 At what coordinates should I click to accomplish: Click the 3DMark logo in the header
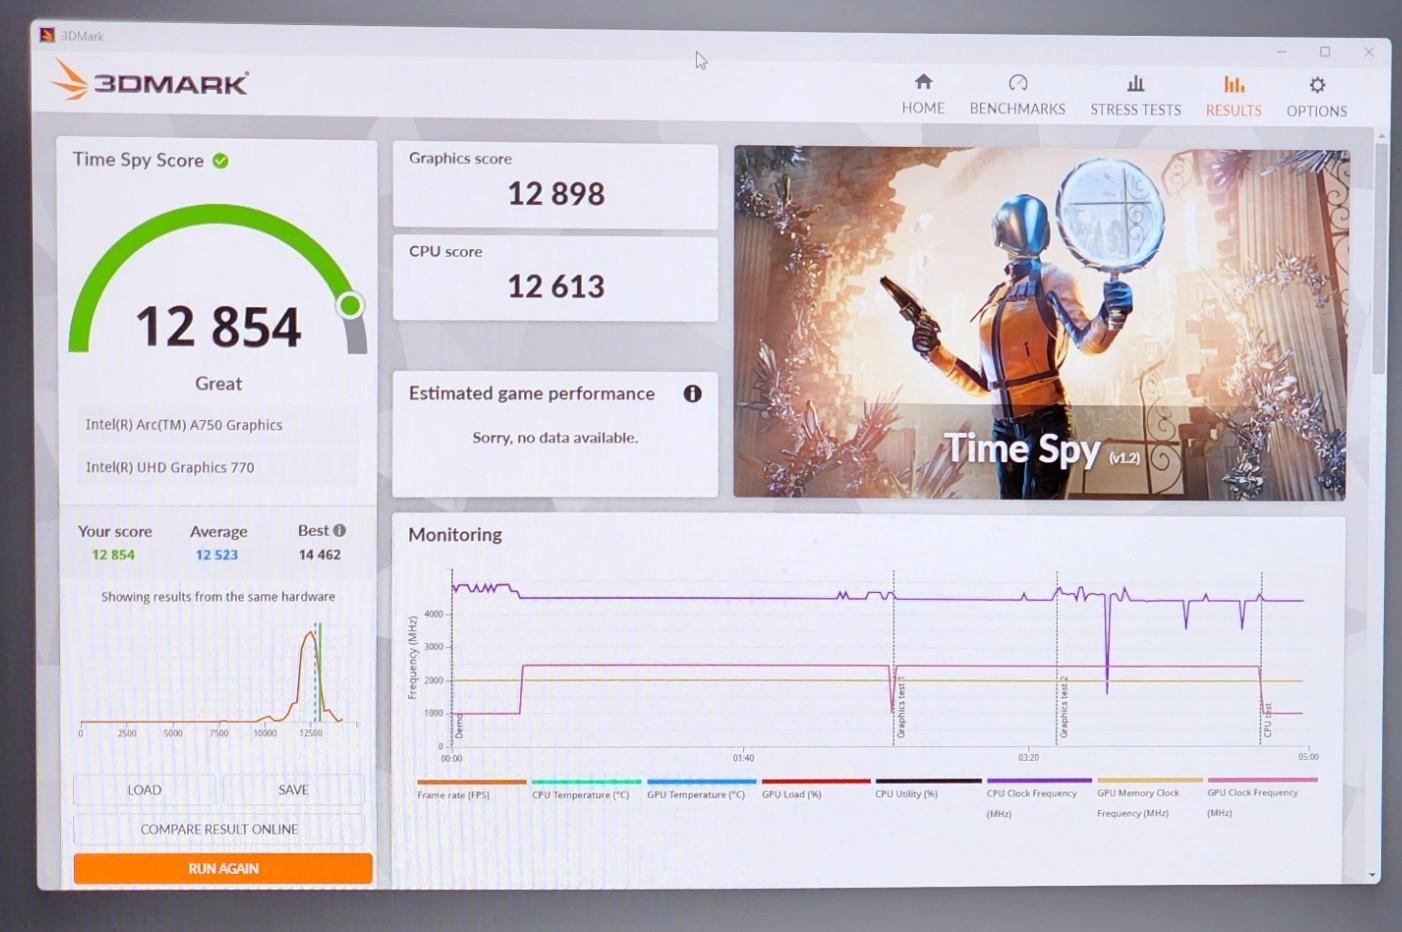click(149, 80)
